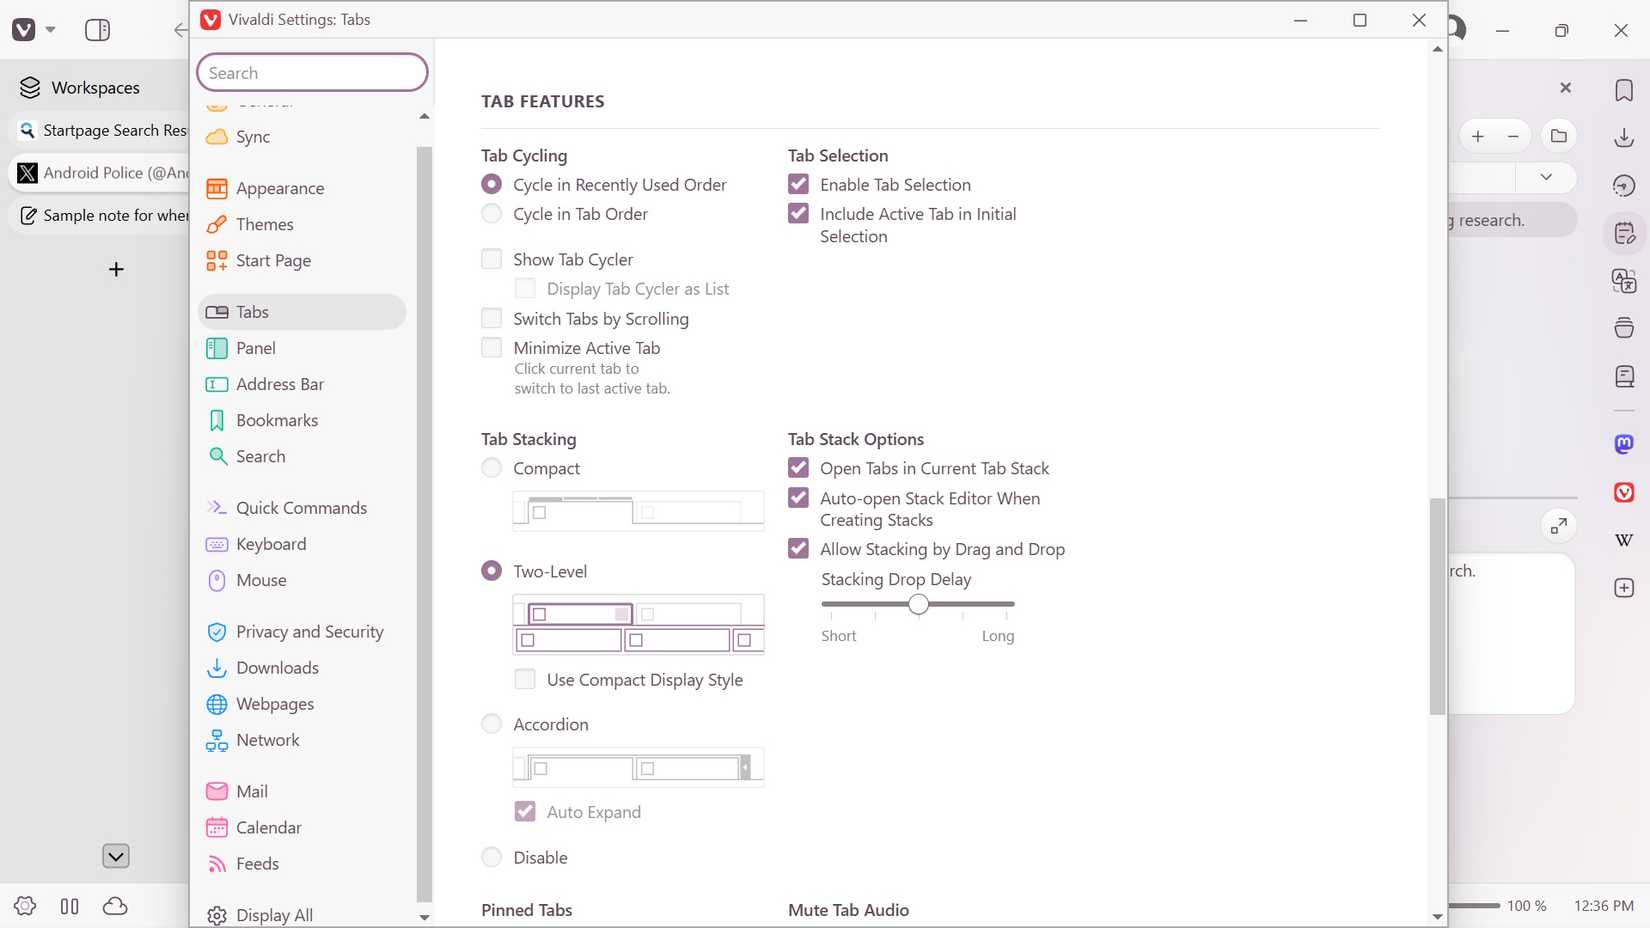Open the Translate panel
Viewport: 1650px width, 928px height.
[x=1623, y=281]
